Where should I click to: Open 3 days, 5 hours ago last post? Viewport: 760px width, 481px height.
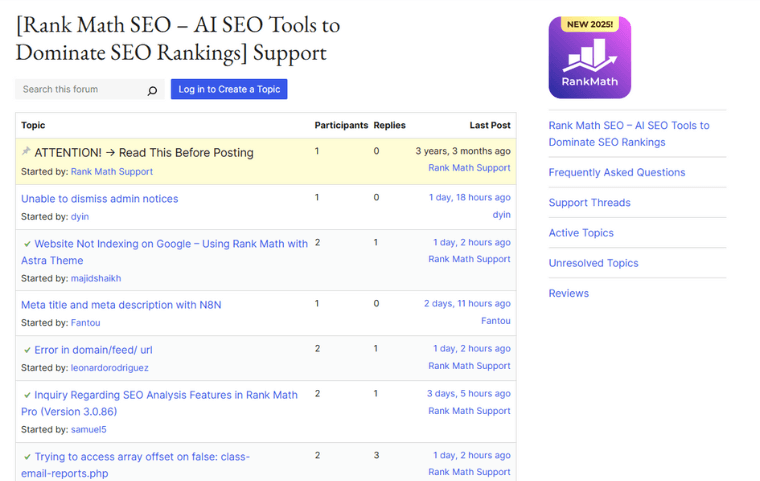tap(469, 394)
